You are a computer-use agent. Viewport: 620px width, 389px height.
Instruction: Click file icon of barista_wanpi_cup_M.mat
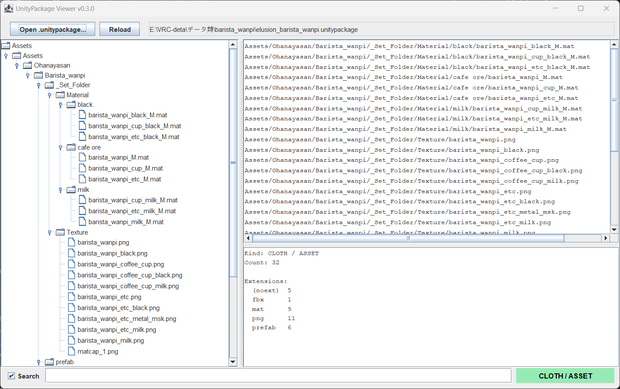click(82, 168)
